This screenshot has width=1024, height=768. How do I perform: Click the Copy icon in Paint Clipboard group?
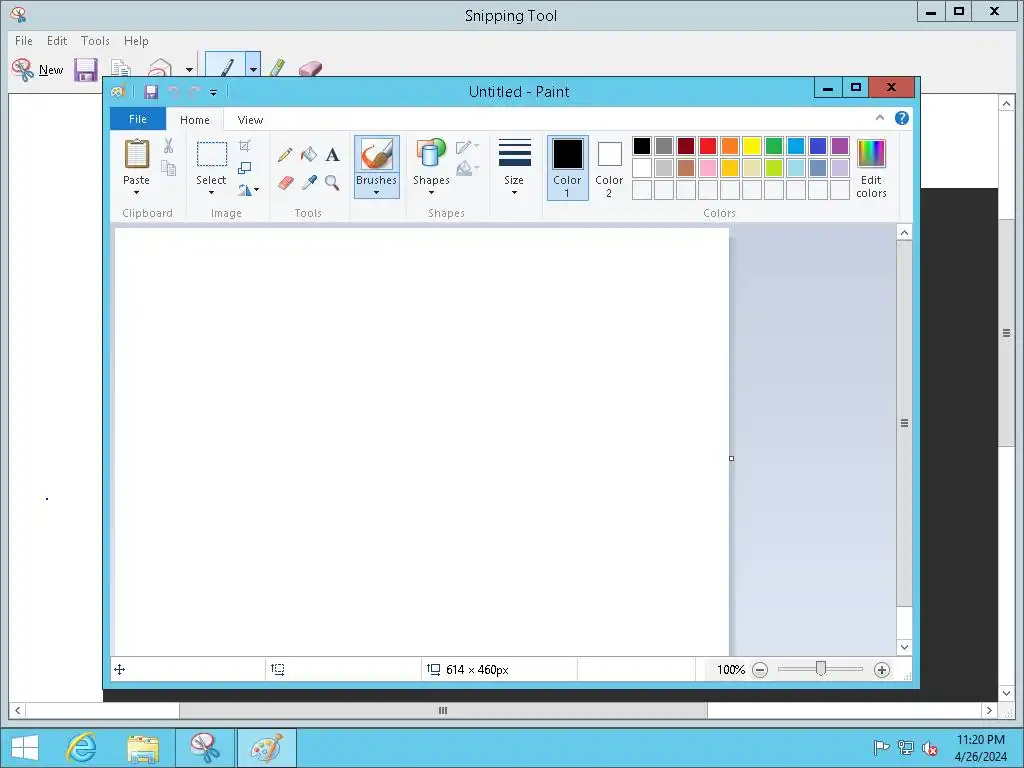coord(168,168)
